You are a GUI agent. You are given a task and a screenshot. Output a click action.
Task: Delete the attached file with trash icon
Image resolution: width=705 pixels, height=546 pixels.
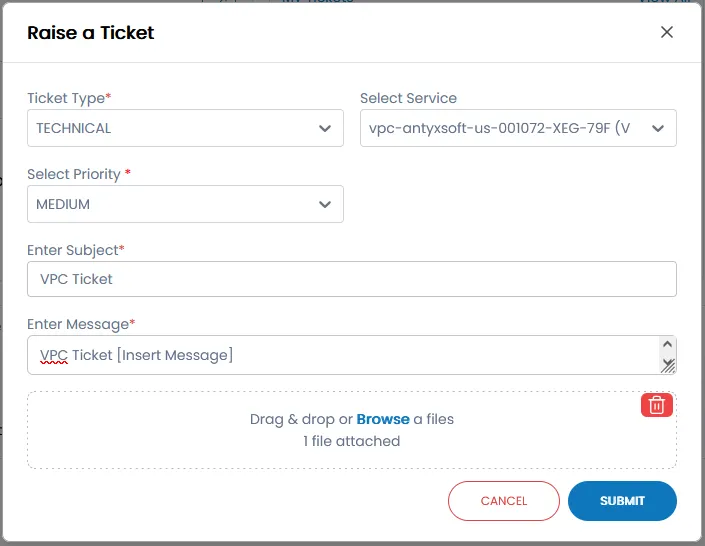(x=657, y=404)
